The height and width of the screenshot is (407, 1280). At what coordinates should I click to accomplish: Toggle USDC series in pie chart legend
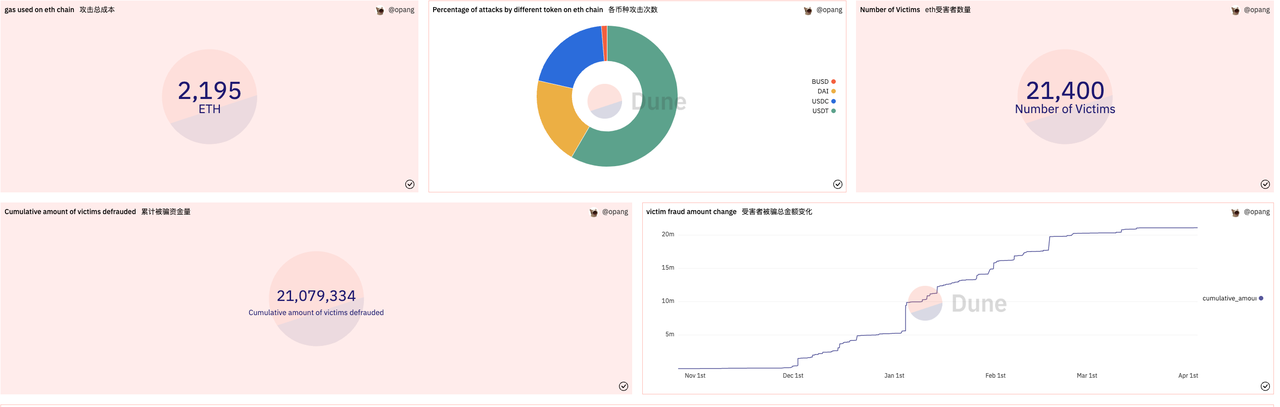click(x=823, y=102)
